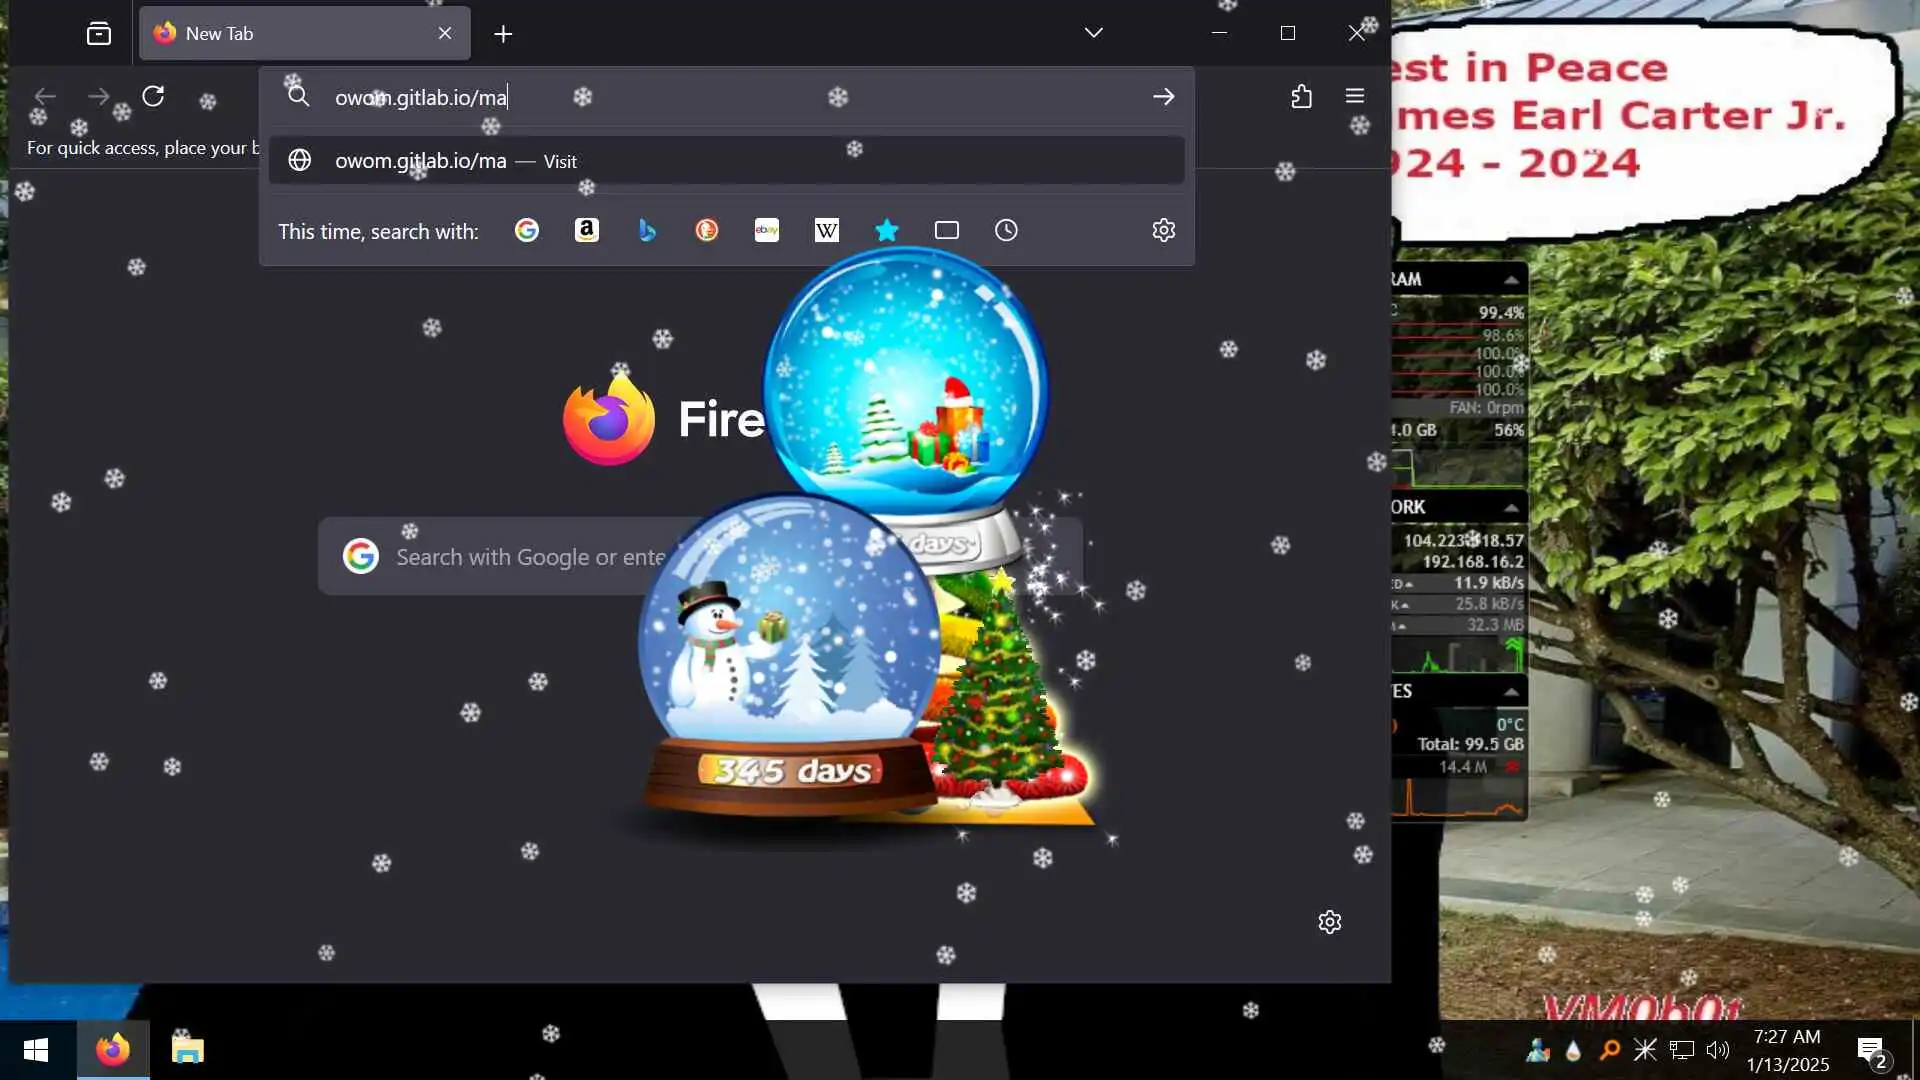Collapse the network widget section arrow
The image size is (1920, 1080).
[x=1511, y=508]
